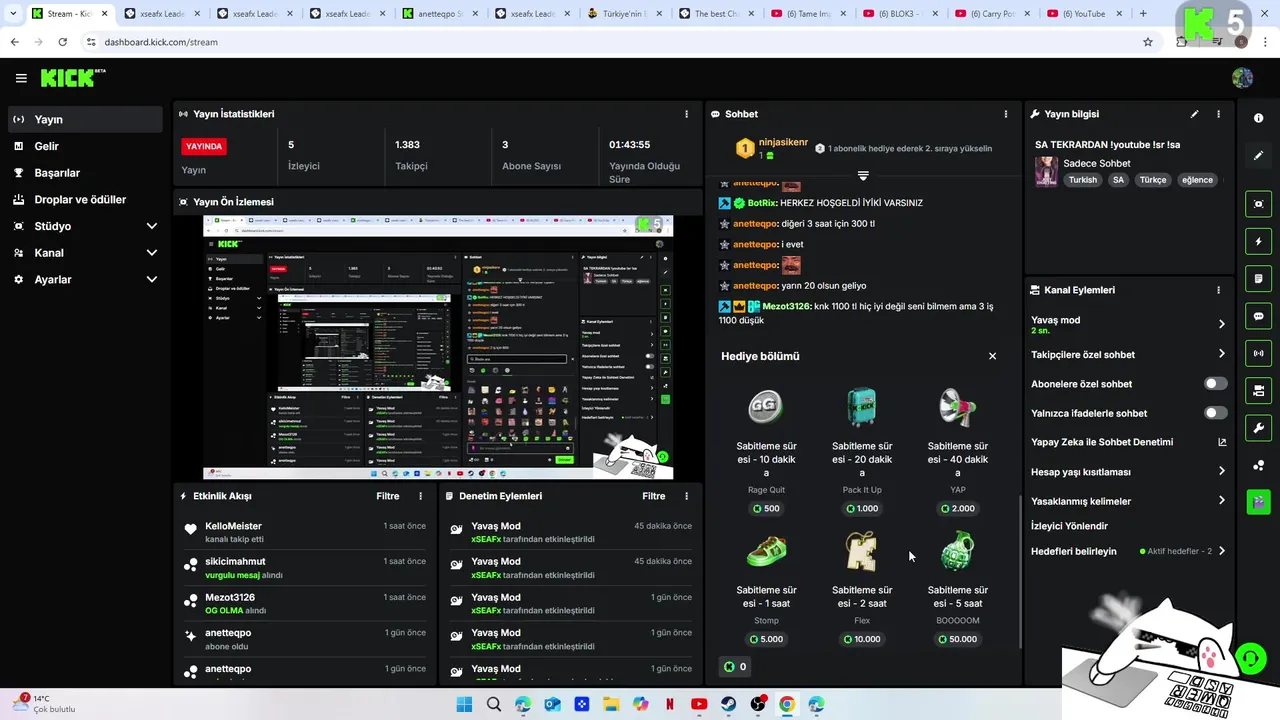
Task: Open Hesap yaşı kısıtlaması chevron
Action: (1221, 471)
